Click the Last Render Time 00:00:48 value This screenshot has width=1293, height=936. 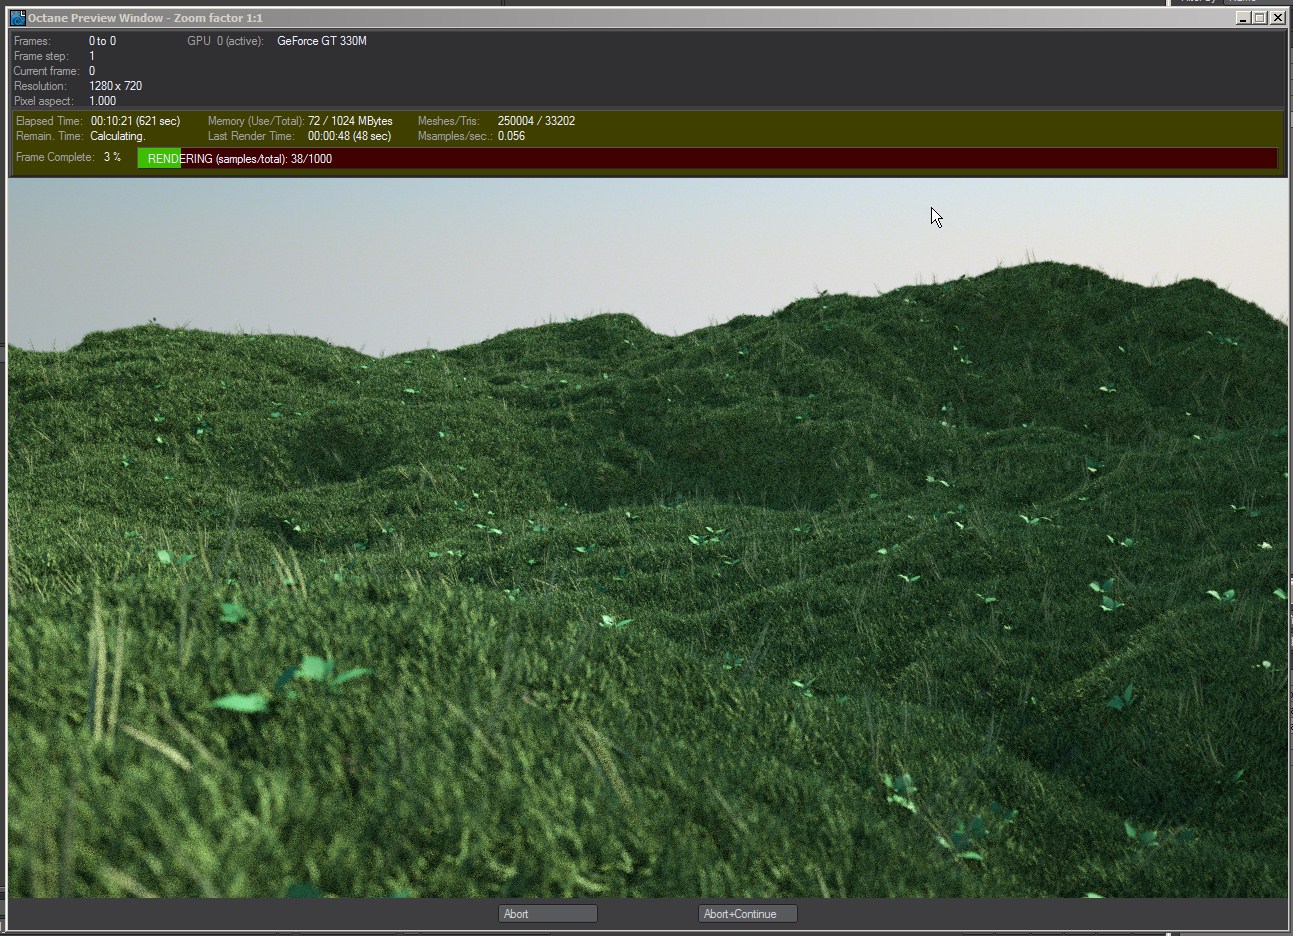coord(349,136)
